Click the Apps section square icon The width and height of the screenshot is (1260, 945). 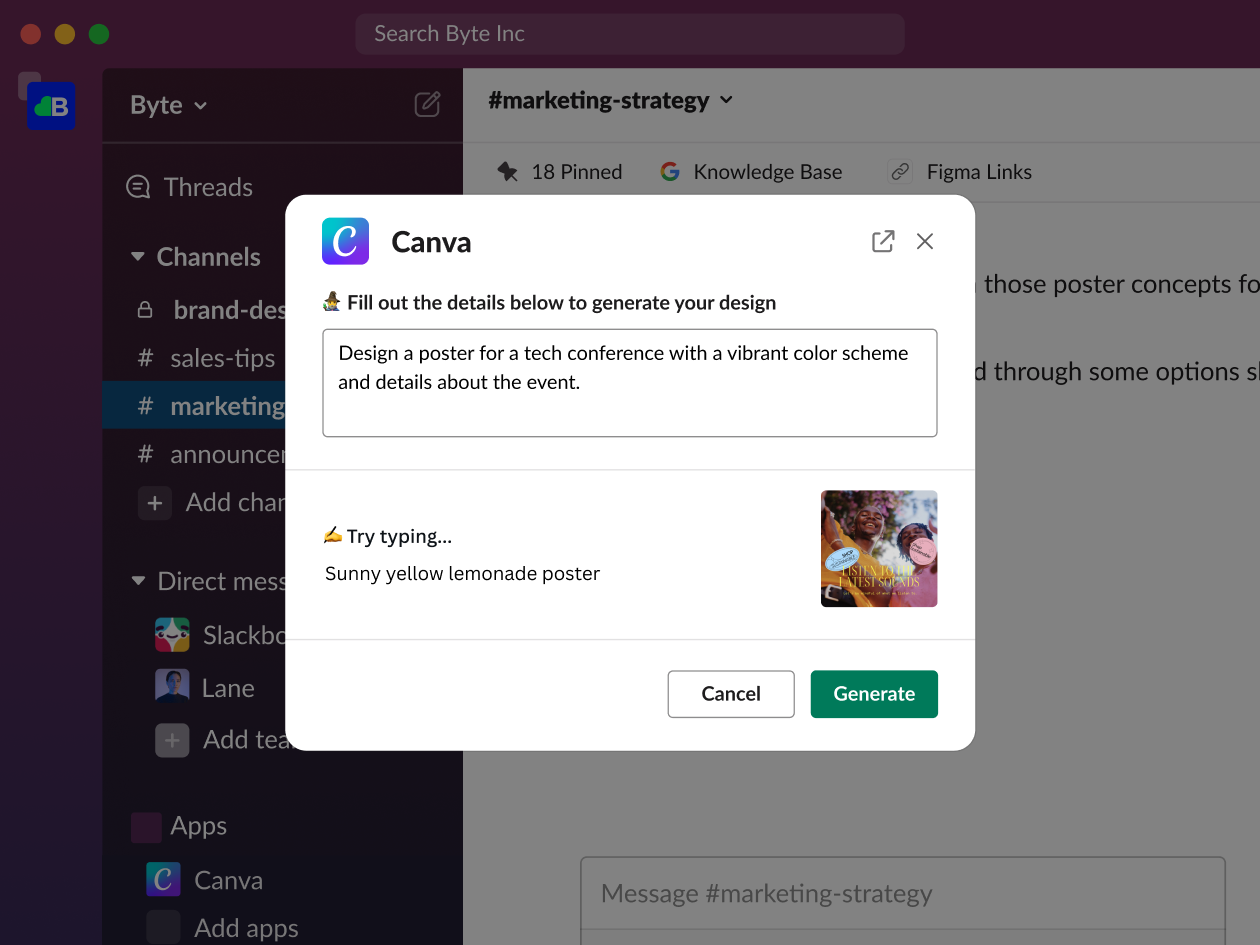pyautogui.click(x=147, y=827)
